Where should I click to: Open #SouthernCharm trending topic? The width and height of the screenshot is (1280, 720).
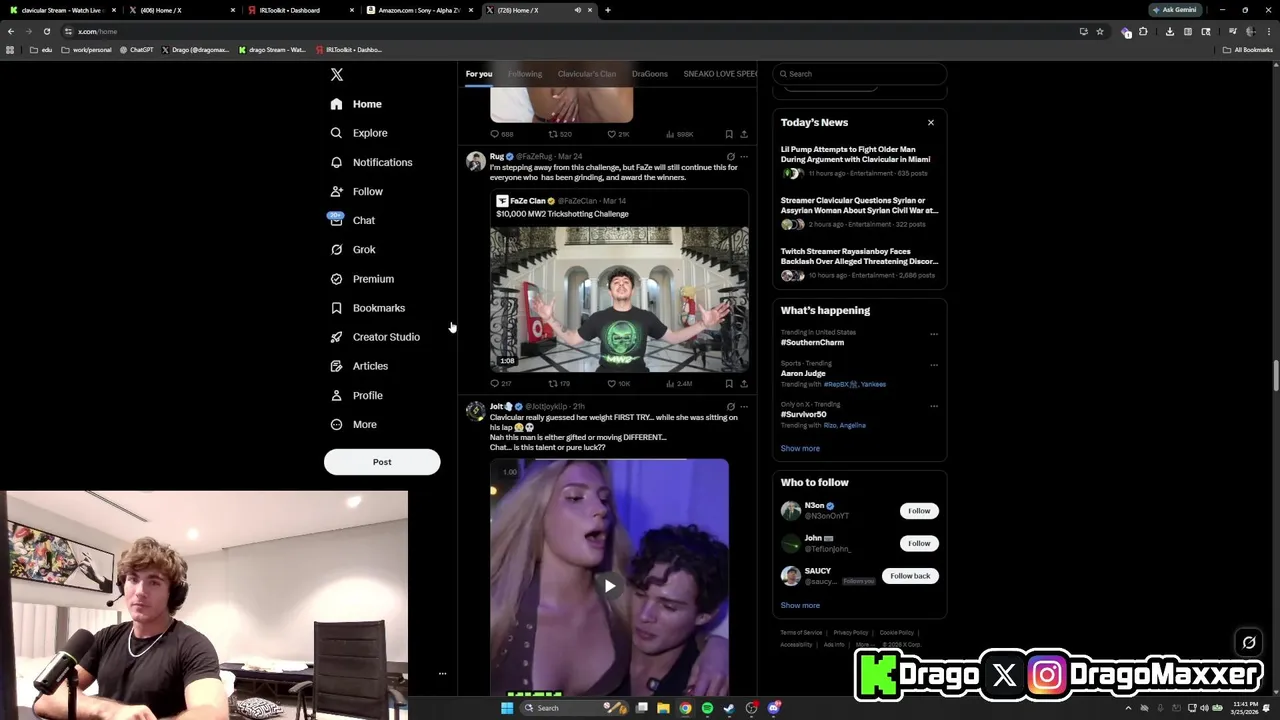pos(812,343)
